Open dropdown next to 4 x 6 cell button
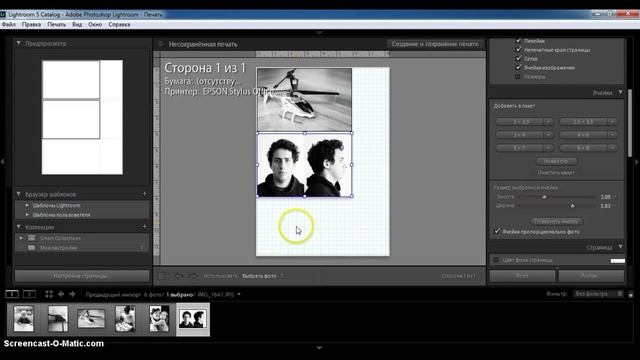 point(612,135)
